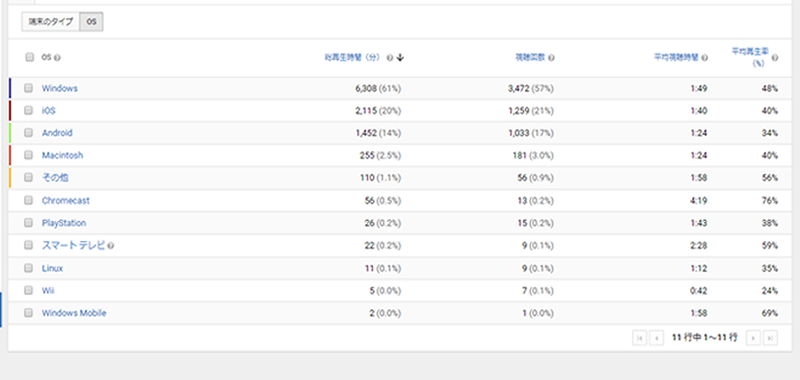Screen dimensions: 800x380
Task: Click help icon beside 視聴回数 header
Action: 552,58
